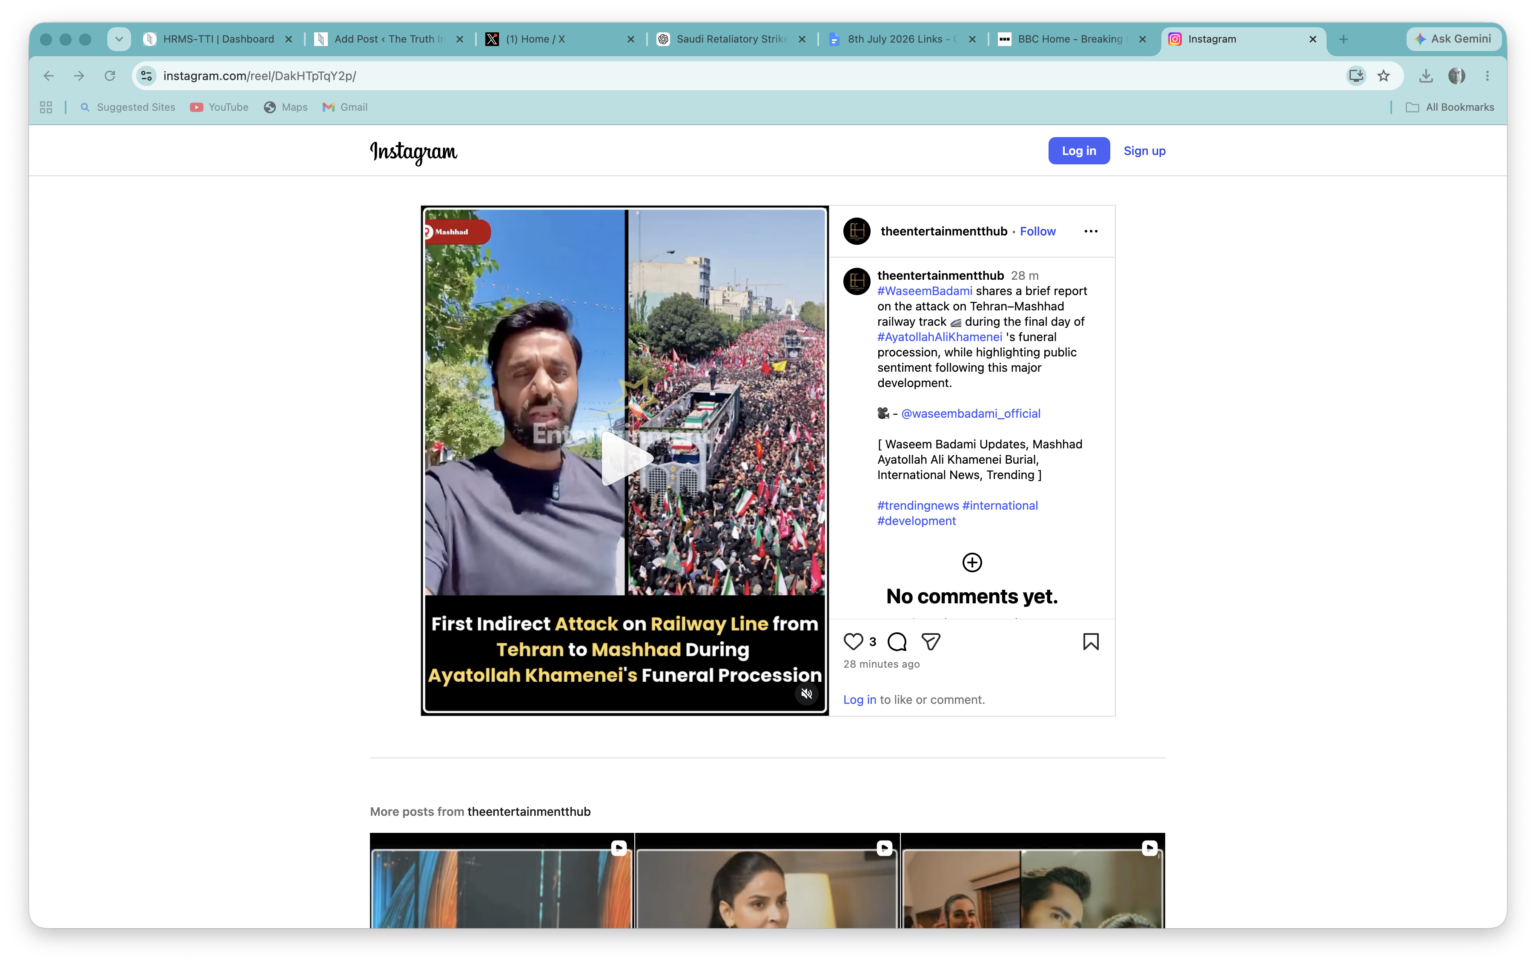Open All Bookmarks folder
This screenshot has height=964, width=1536.
(x=1450, y=107)
